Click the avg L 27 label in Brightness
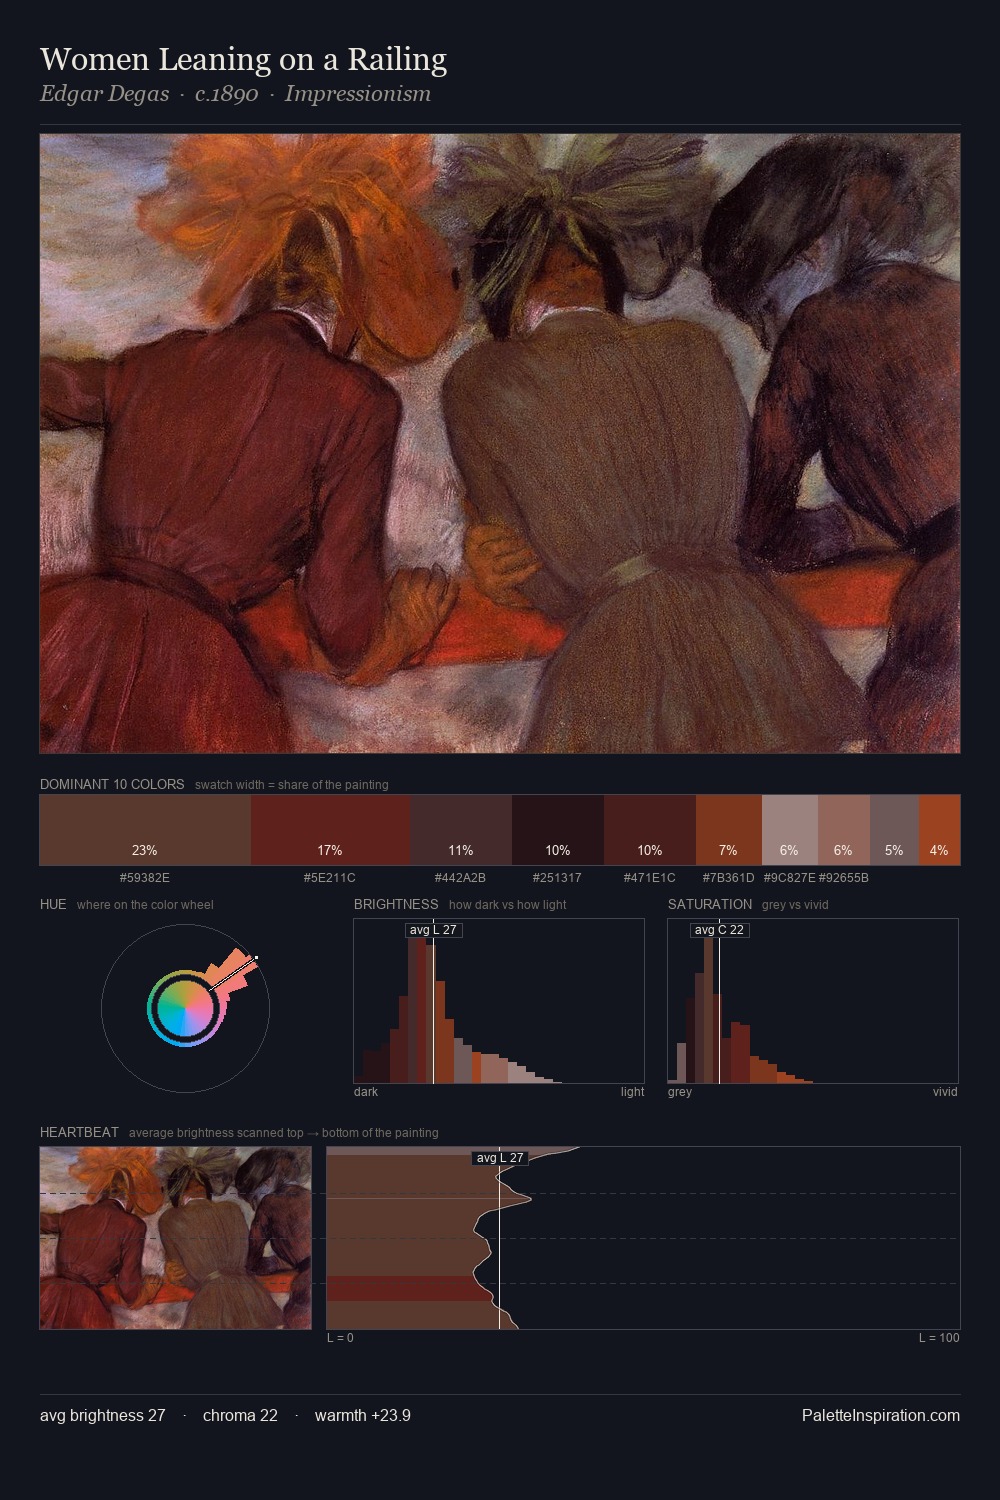This screenshot has width=1000, height=1500. [x=433, y=930]
